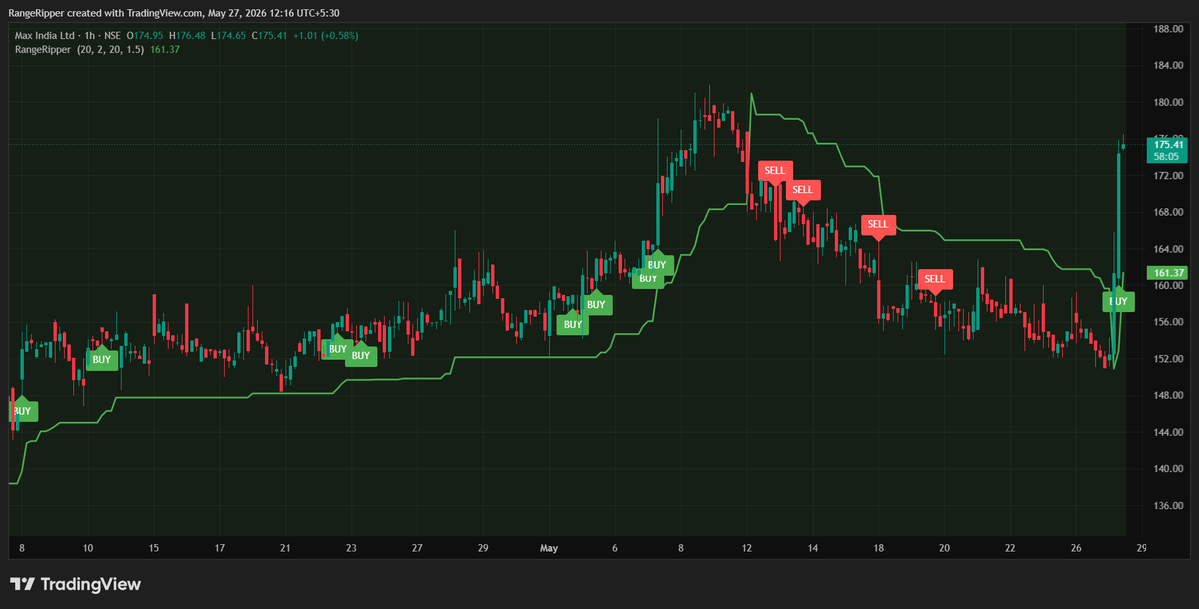
Task: Click the highest SELL signal label
Action: tap(775, 171)
